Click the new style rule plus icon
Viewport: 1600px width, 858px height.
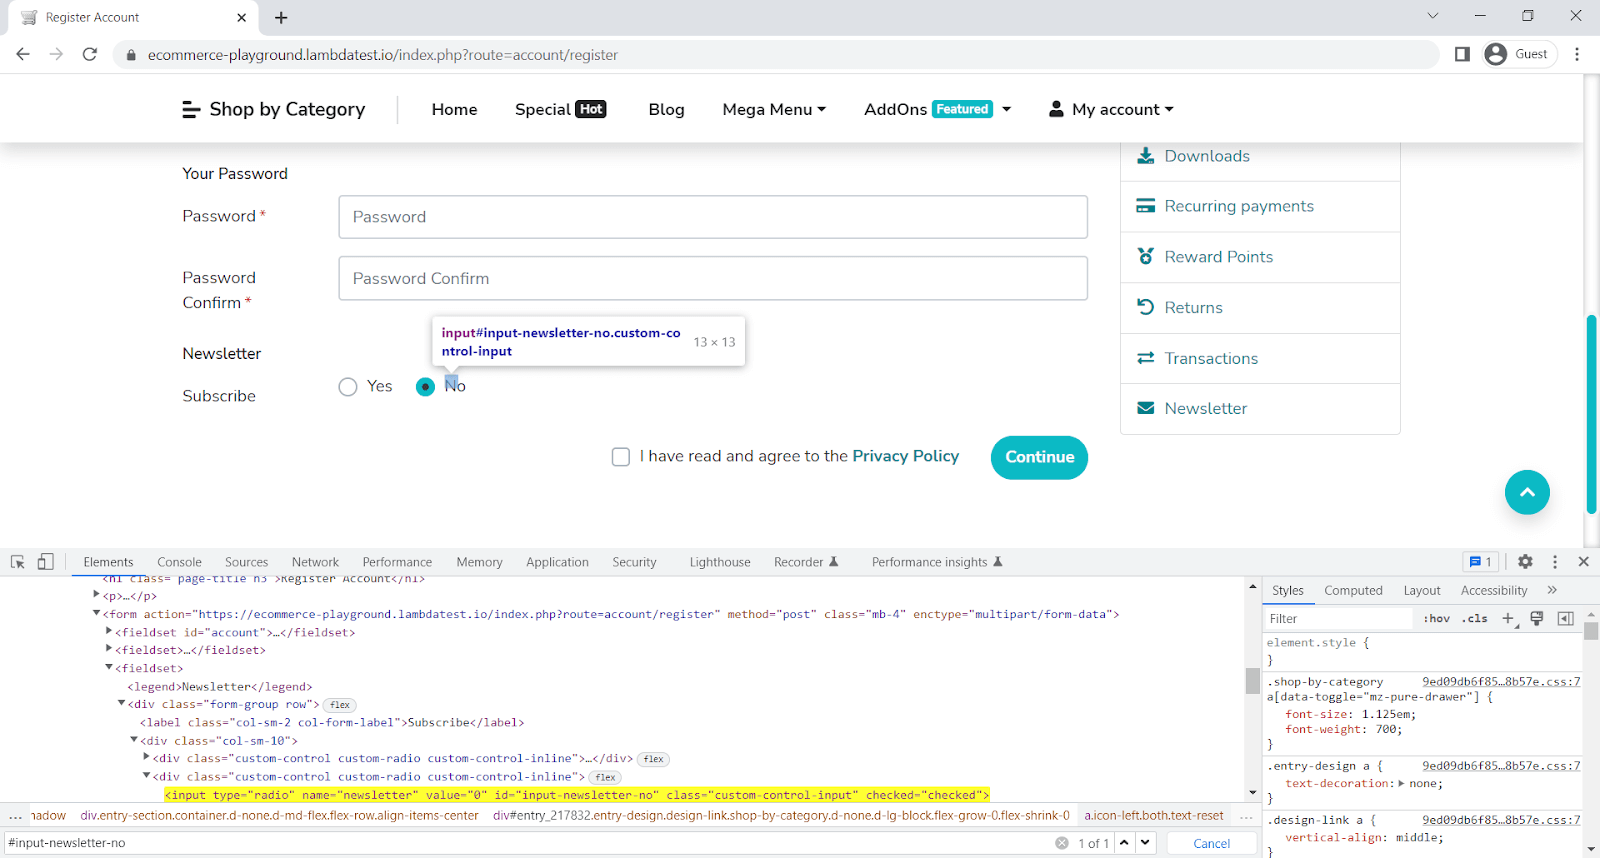(1508, 618)
